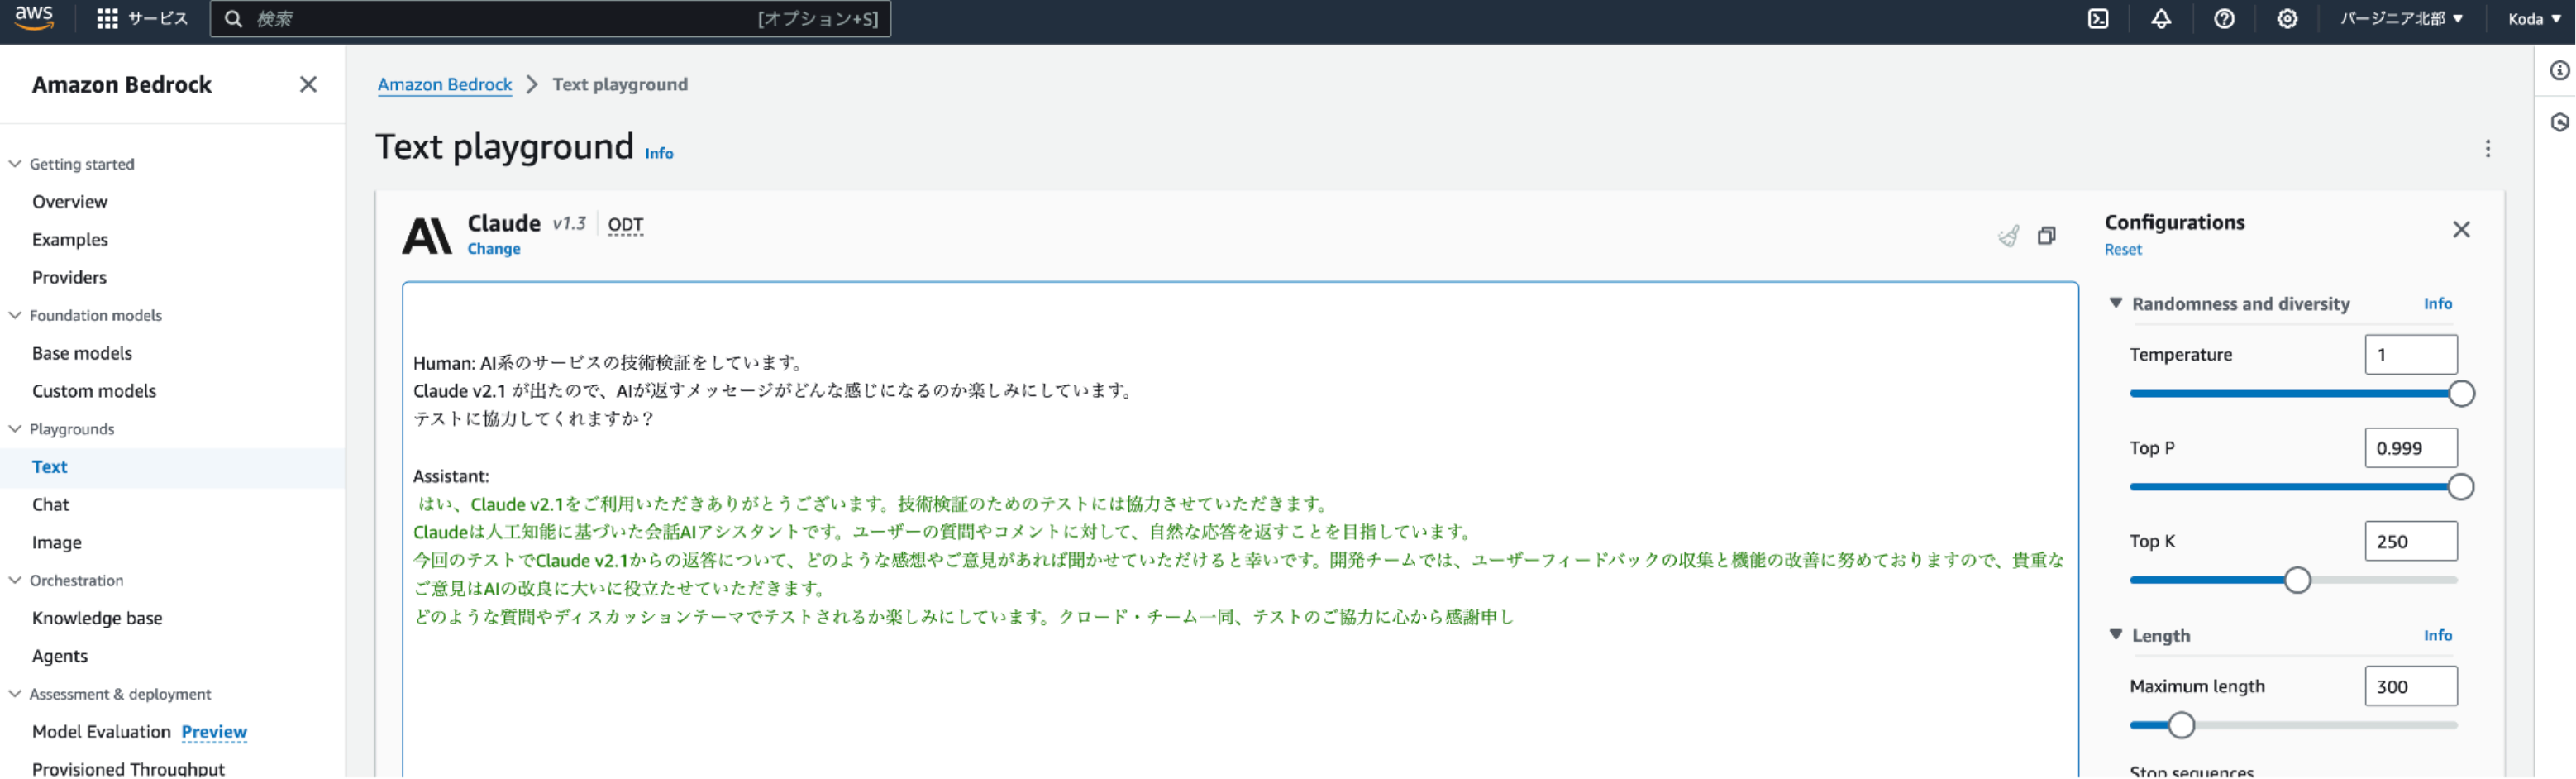Reset the configurations to default
Screen dimensions: 2576x779
tap(2122, 250)
